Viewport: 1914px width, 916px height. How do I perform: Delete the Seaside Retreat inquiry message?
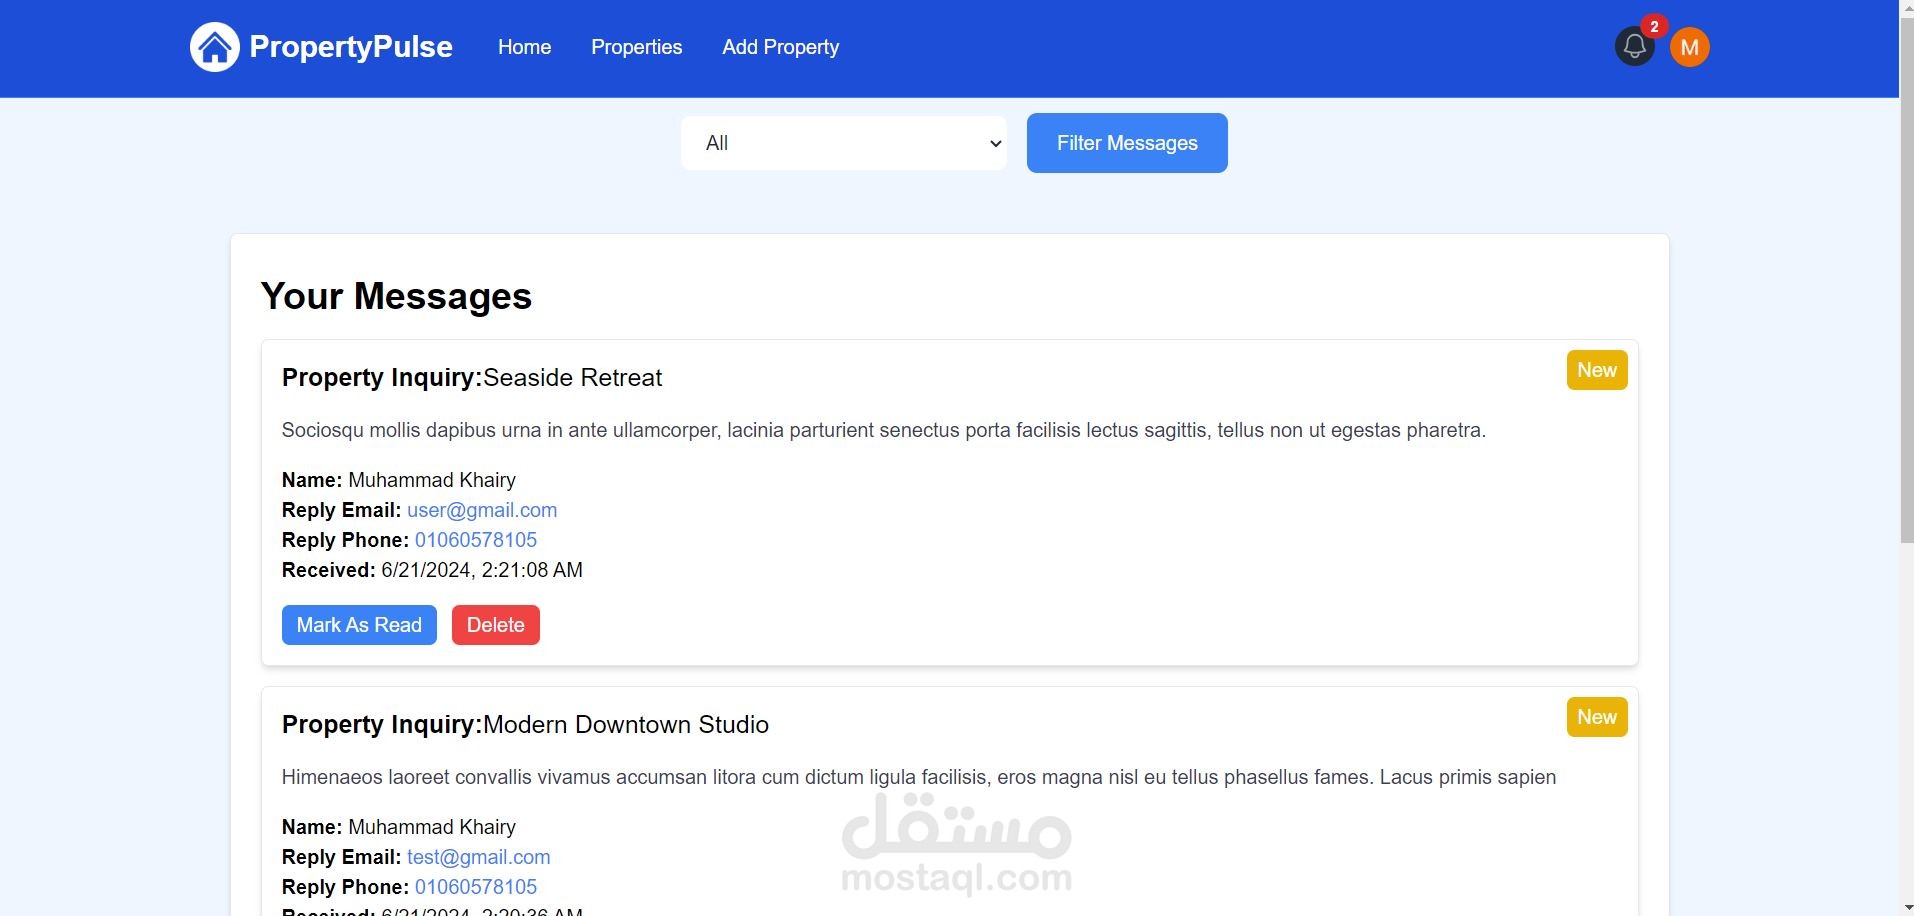click(x=496, y=625)
